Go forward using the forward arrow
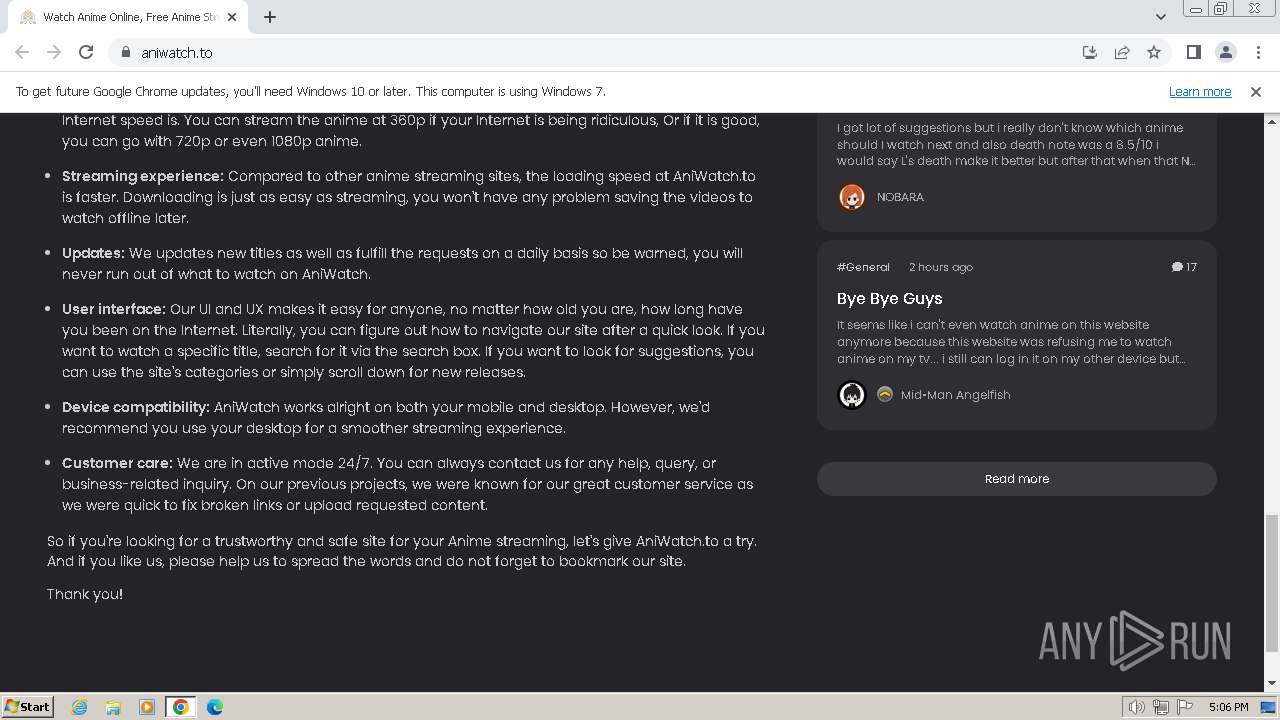This screenshot has width=1280, height=720. [54, 52]
